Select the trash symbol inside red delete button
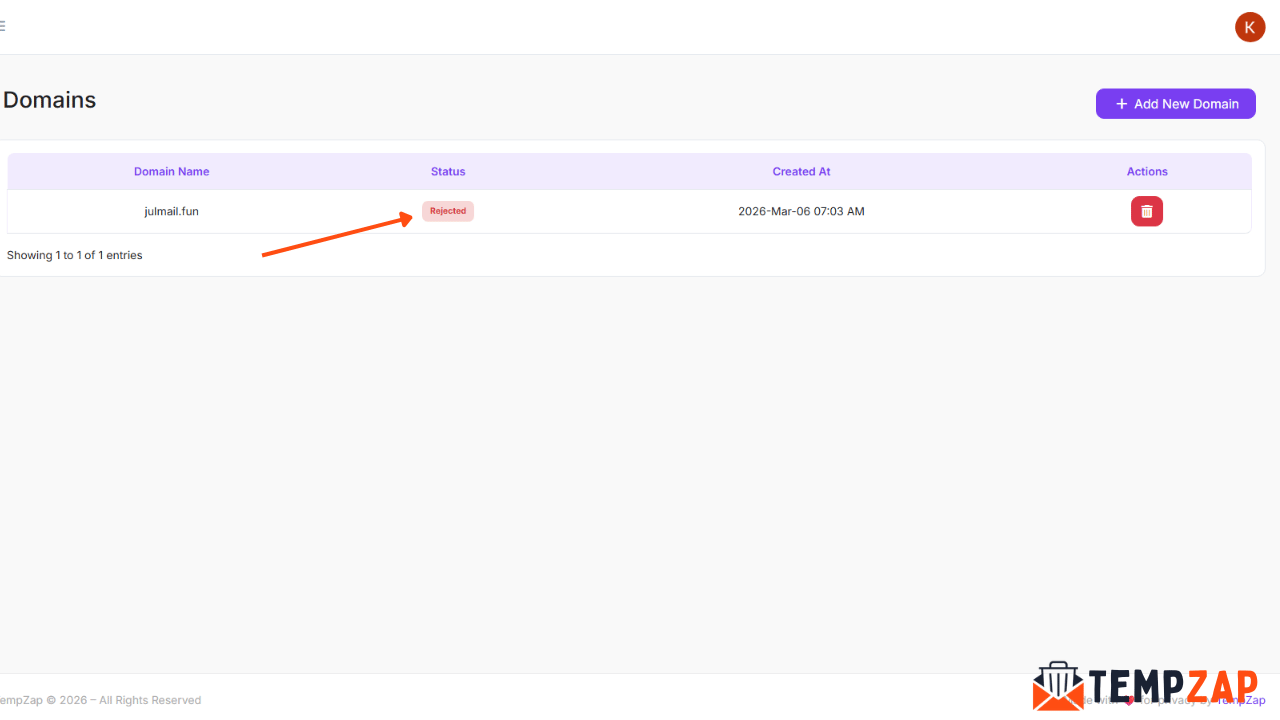The width and height of the screenshot is (1280, 720). [x=1146, y=211]
